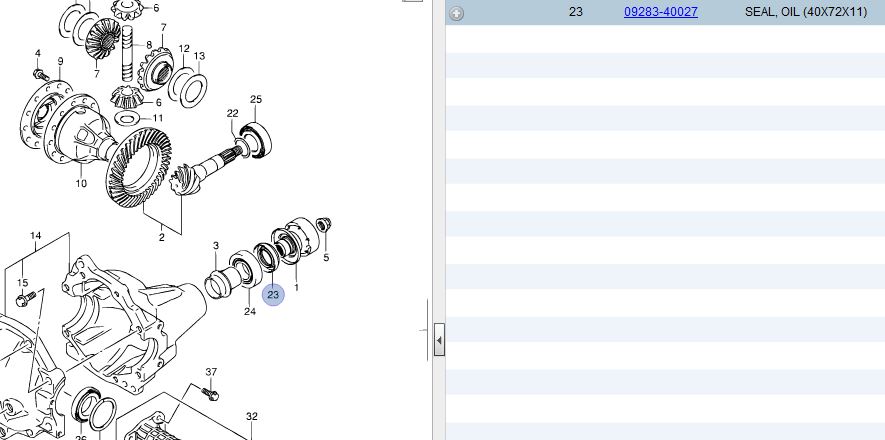
Task: Select callout number 4 bolt label
Action: click(37, 53)
